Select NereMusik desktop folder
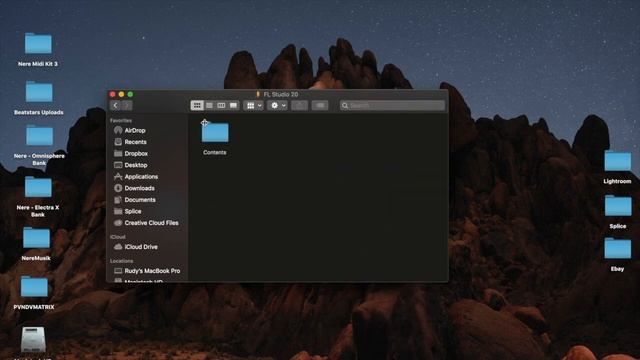The width and height of the screenshot is (640, 360). (36, 238)
